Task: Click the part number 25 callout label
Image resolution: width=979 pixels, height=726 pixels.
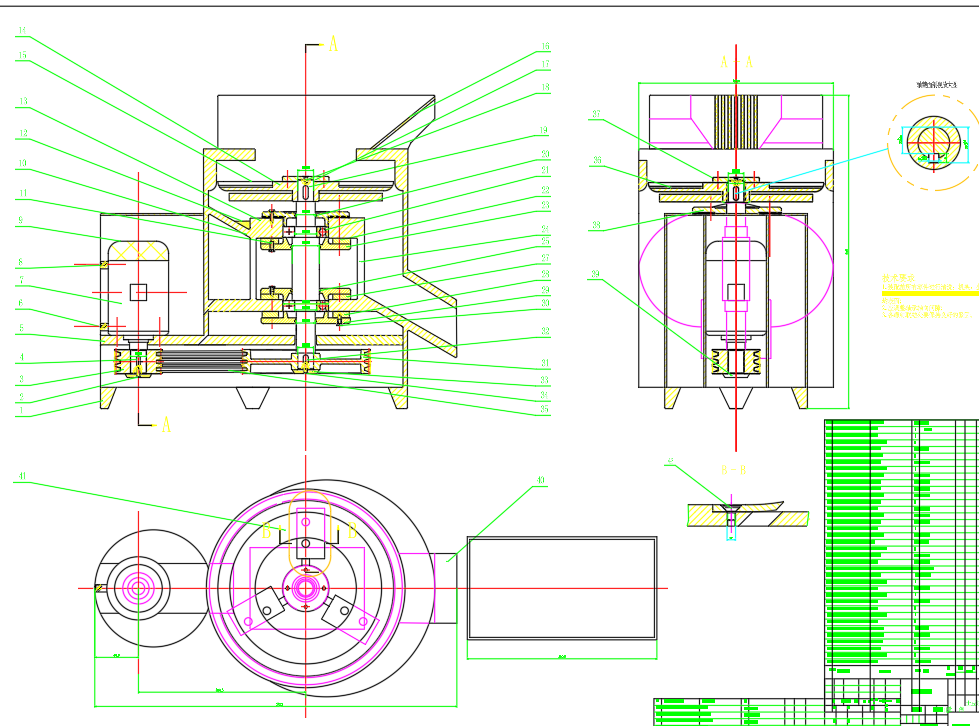Action: (x=545, y=241)
